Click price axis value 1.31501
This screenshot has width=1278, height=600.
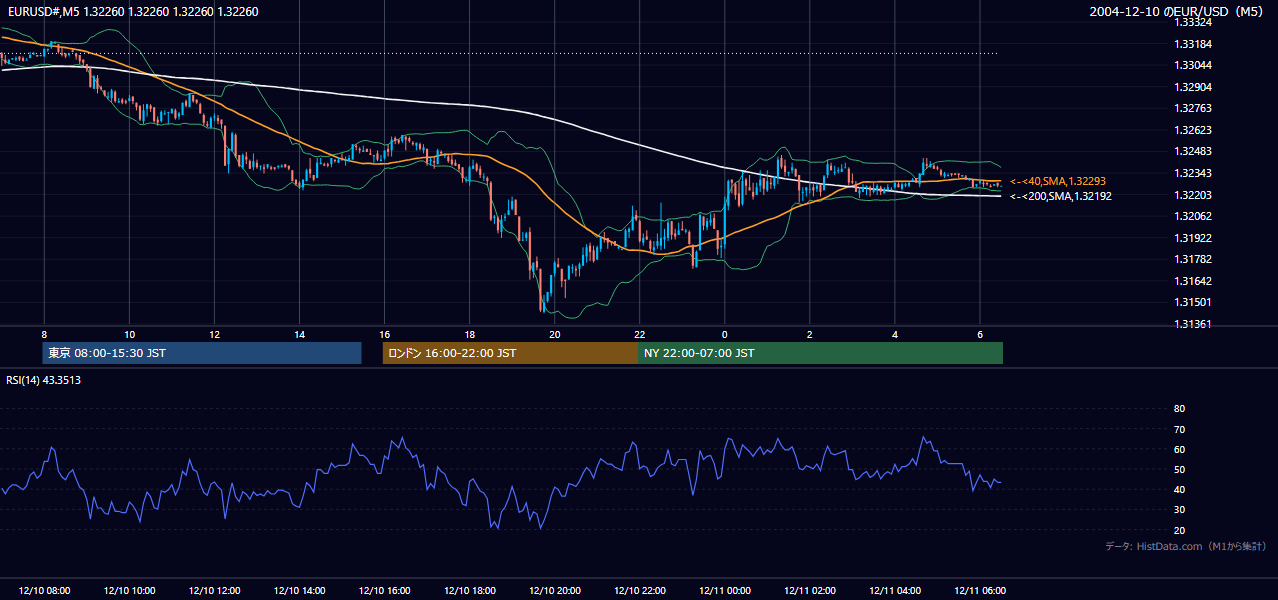pos(1195,302)
